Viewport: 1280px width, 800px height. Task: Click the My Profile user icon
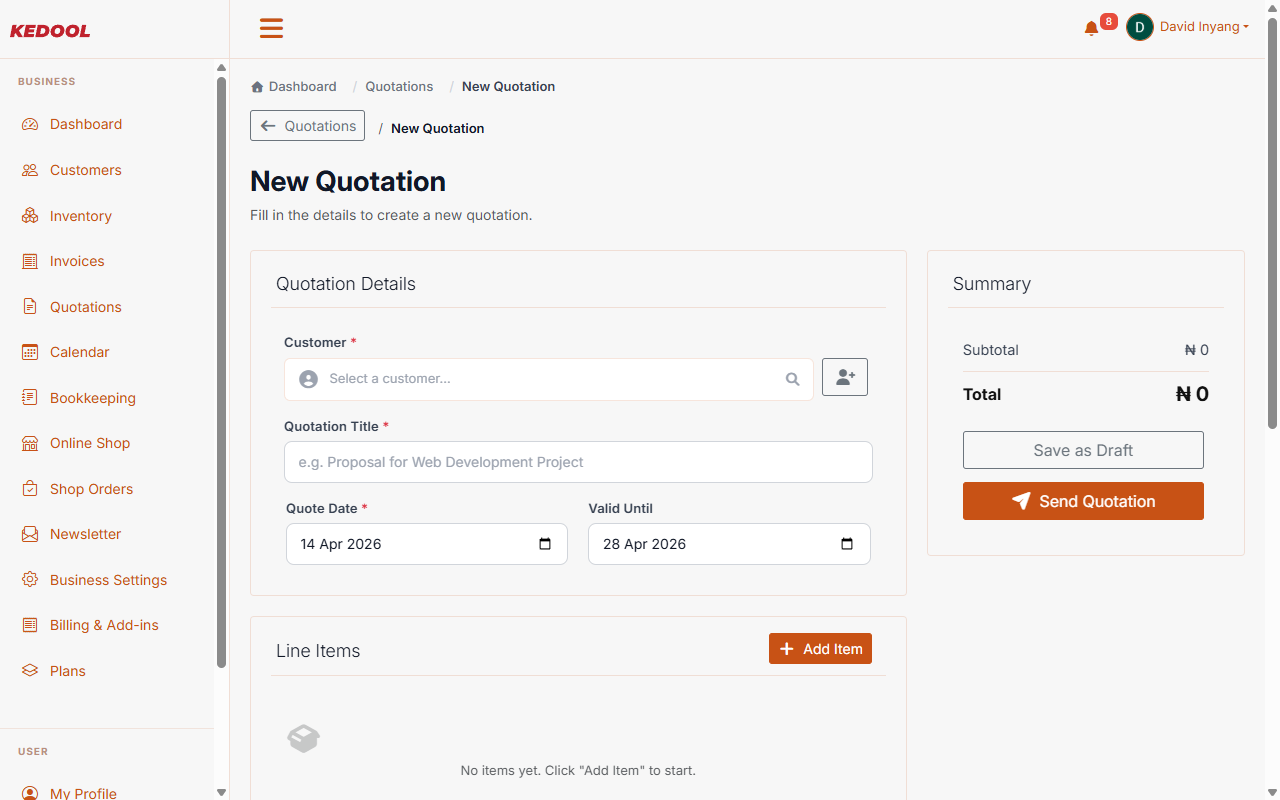30,794
